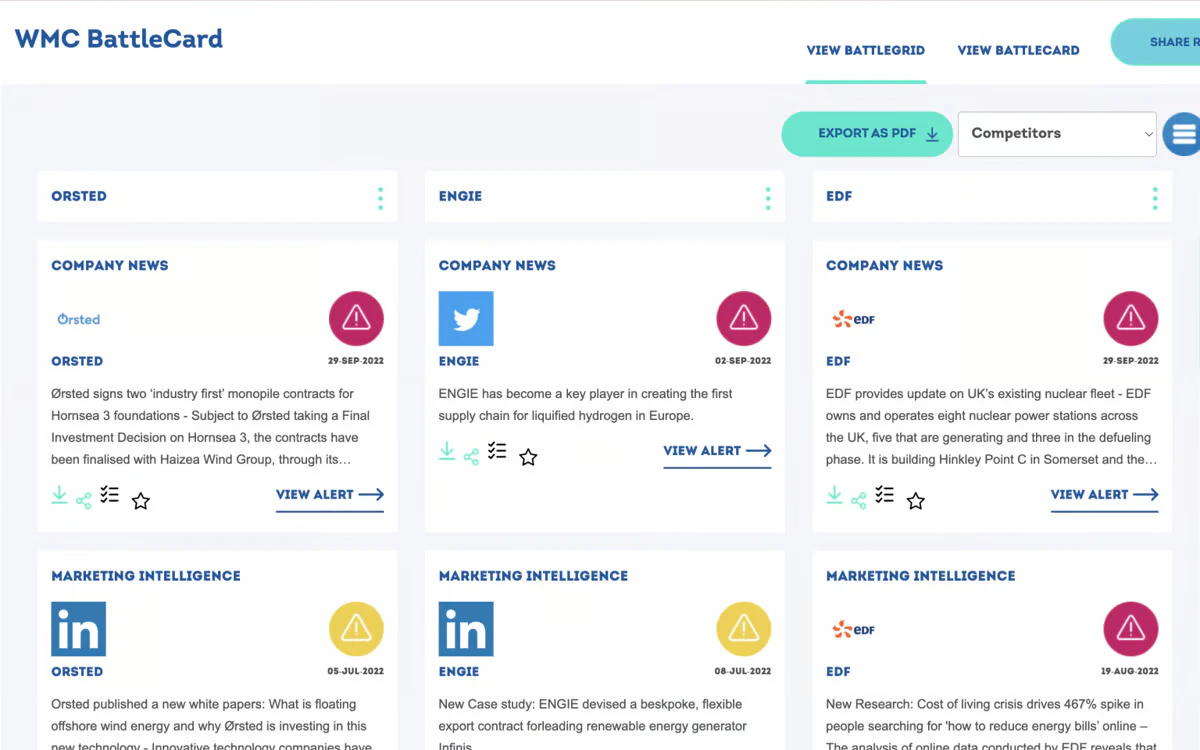Click the checklist icon on EDF's news card
Screen dimensions: 1200x750
point(884,494)
